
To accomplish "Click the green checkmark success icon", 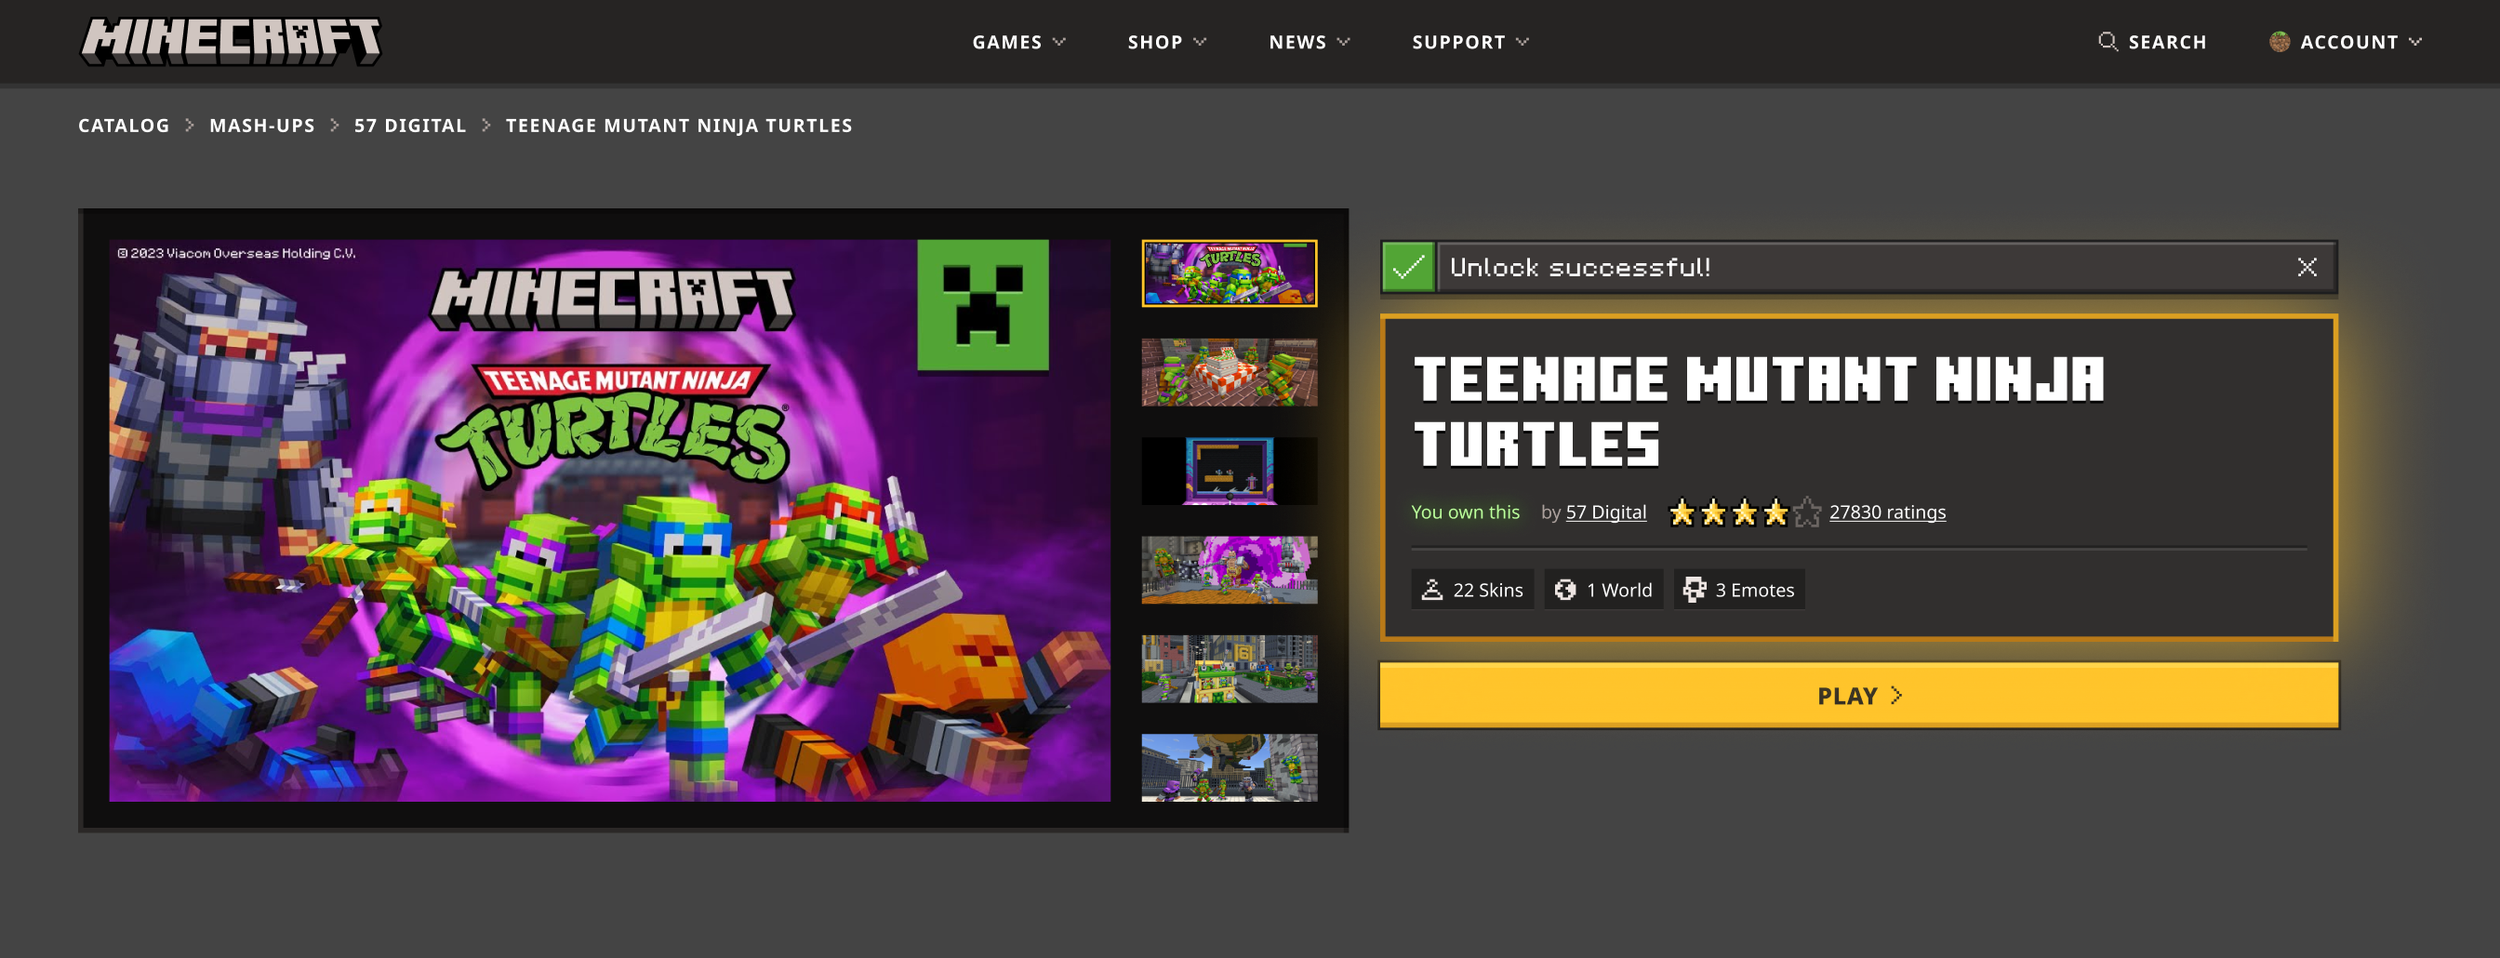I will (x=1408, y=267).
